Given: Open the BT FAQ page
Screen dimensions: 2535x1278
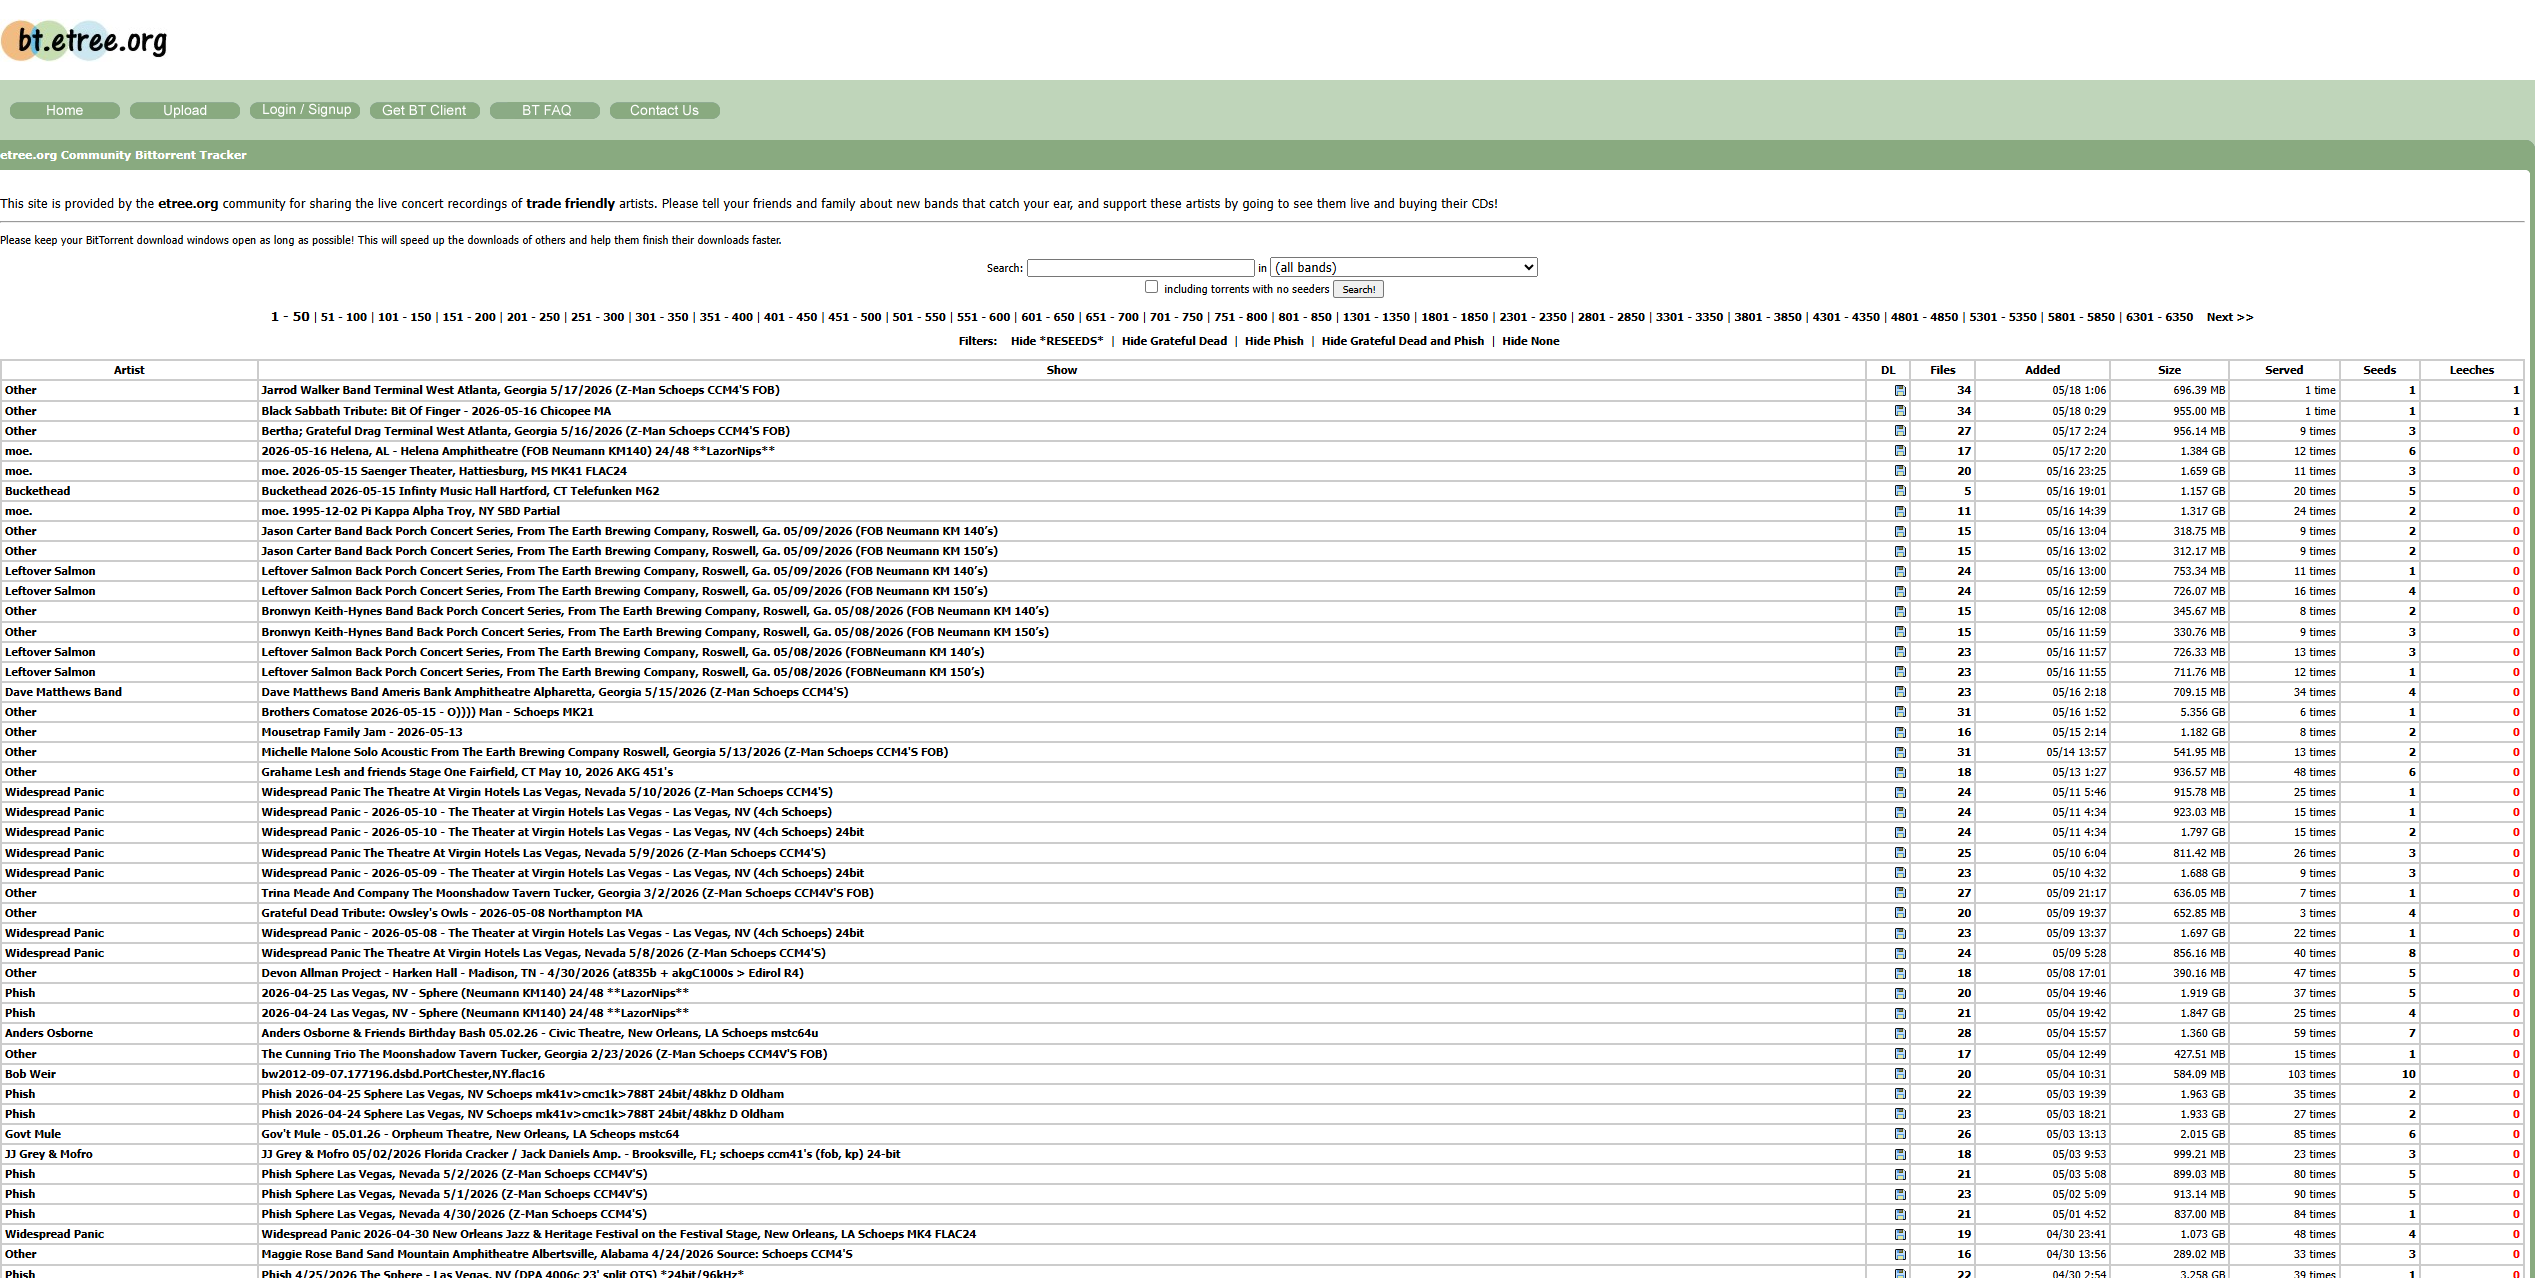Looking at the screenshot, I should [546, 110].
